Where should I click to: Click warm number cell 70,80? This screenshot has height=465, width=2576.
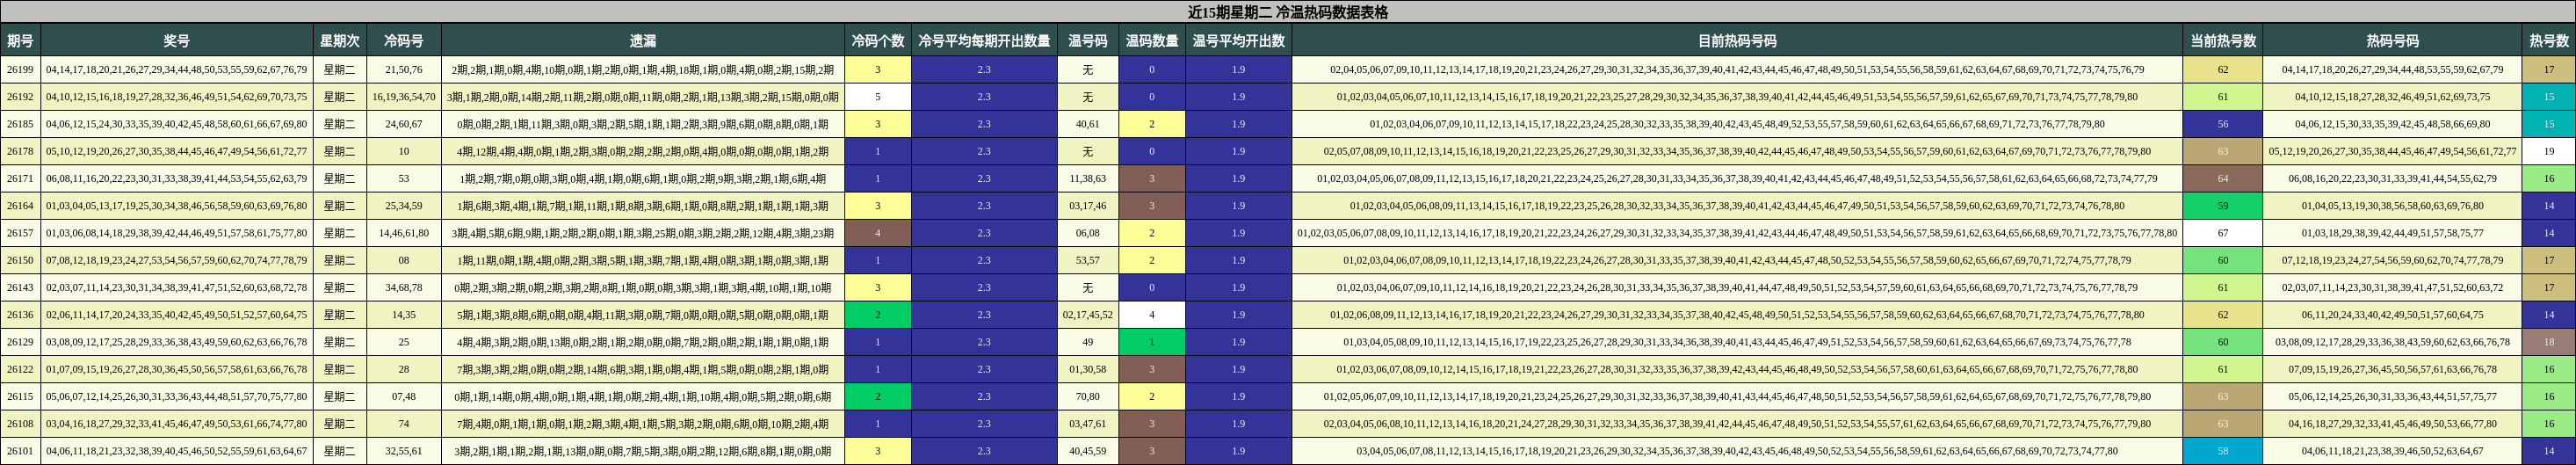click(x=1087, y=396)
